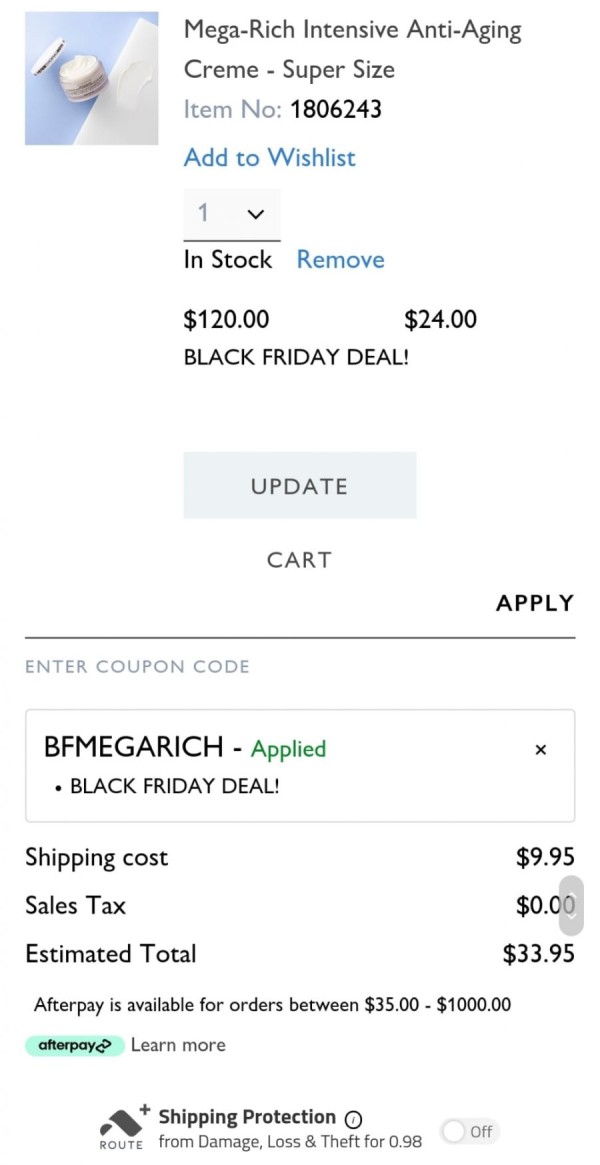Open the Shipping Protection info icon

coord(354,1118)
